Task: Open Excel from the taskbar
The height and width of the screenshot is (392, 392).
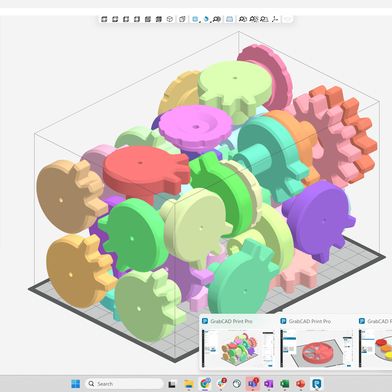Action: coord(284,384)
